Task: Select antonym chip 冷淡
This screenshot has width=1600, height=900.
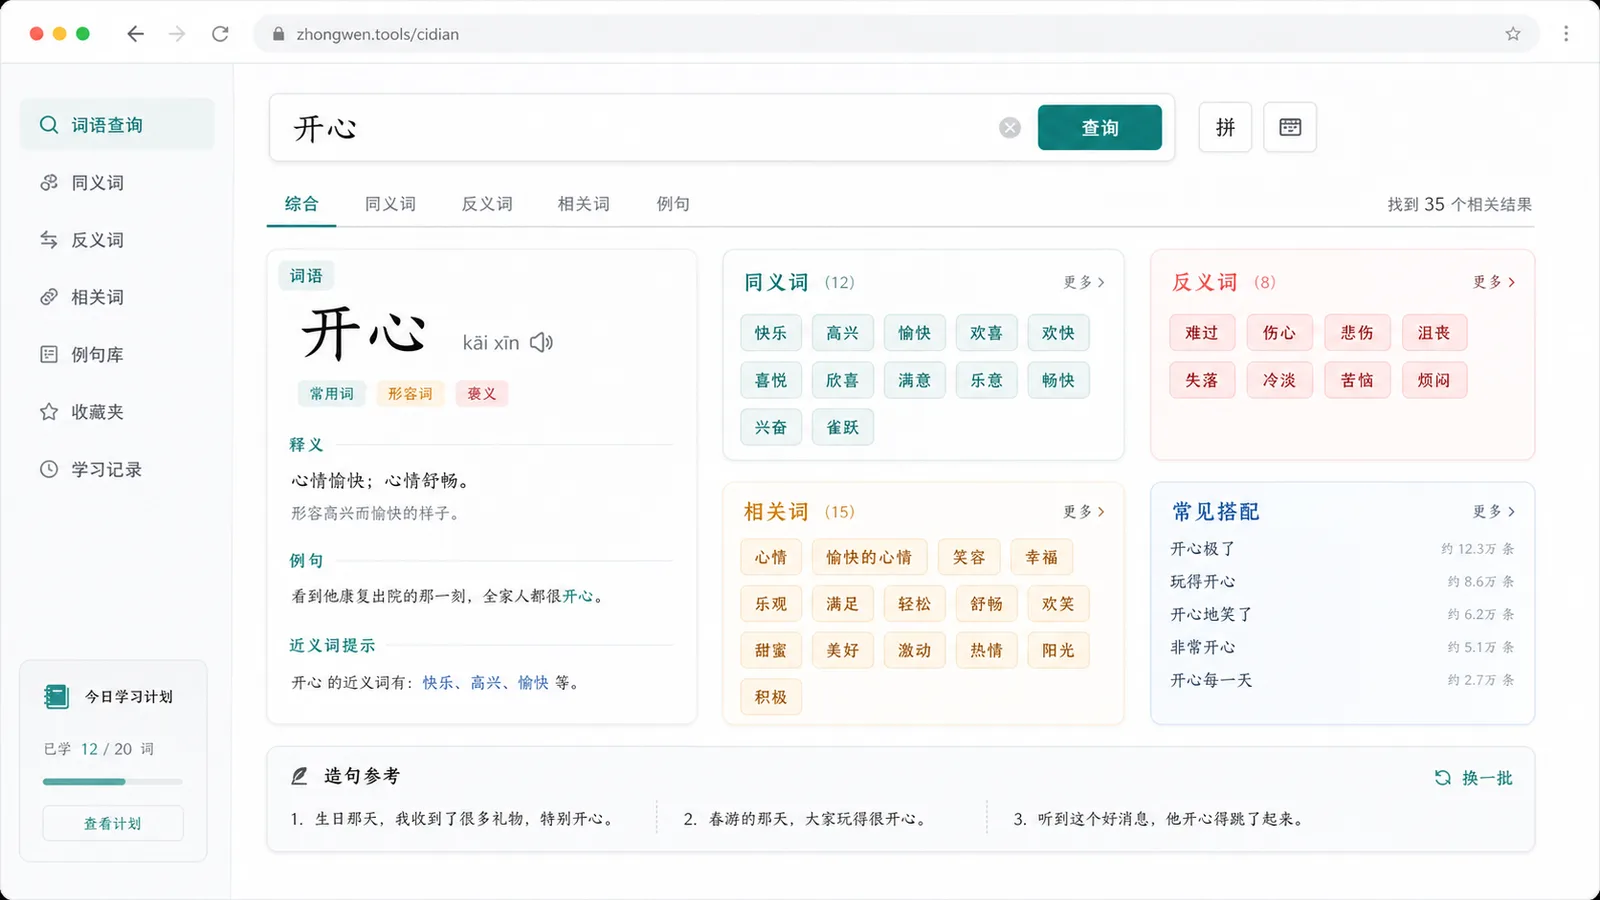Action: (1280, 380)
